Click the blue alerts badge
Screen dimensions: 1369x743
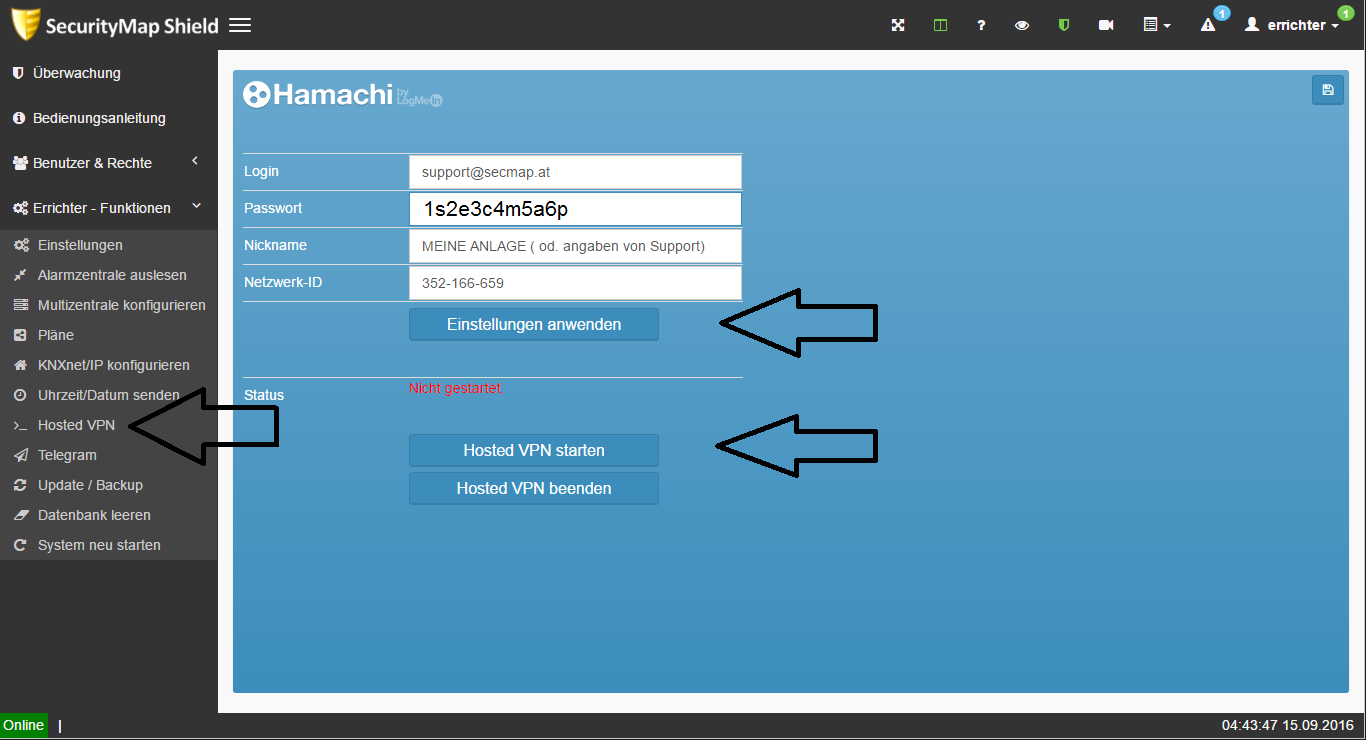point(1221,13)
